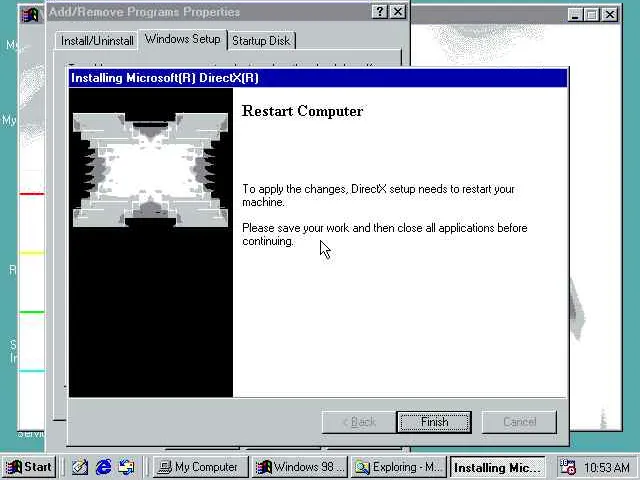
Task: Minimize the background window at right
Action: pos(575,15)
